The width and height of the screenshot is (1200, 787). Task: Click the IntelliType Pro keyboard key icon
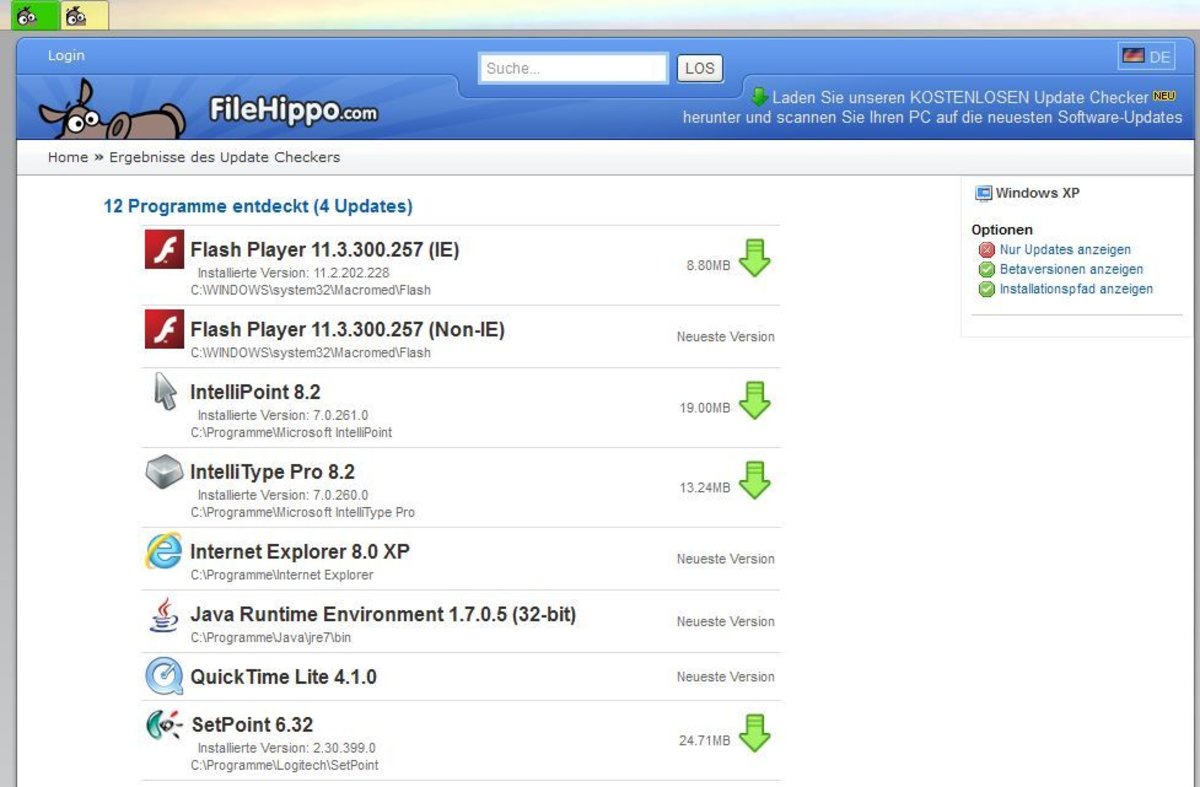(164, 472)
